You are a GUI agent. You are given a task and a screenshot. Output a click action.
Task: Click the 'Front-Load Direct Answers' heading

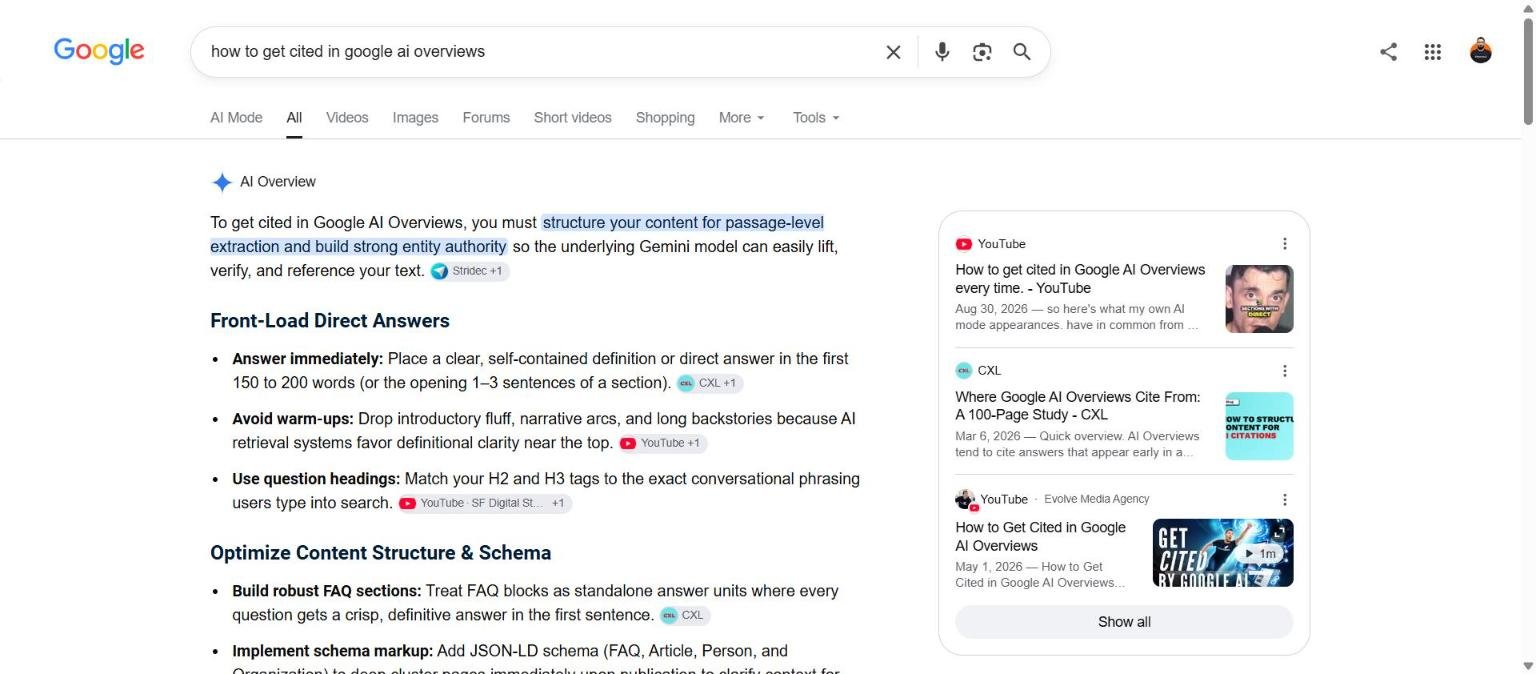[330, 321]
